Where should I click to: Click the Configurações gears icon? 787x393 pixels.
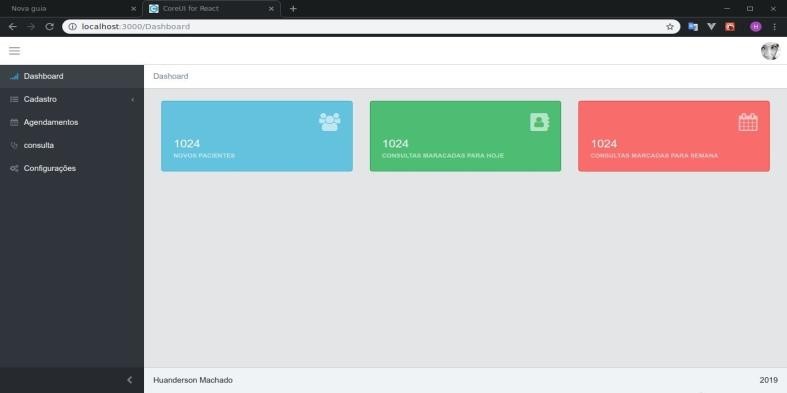(14, 169)
